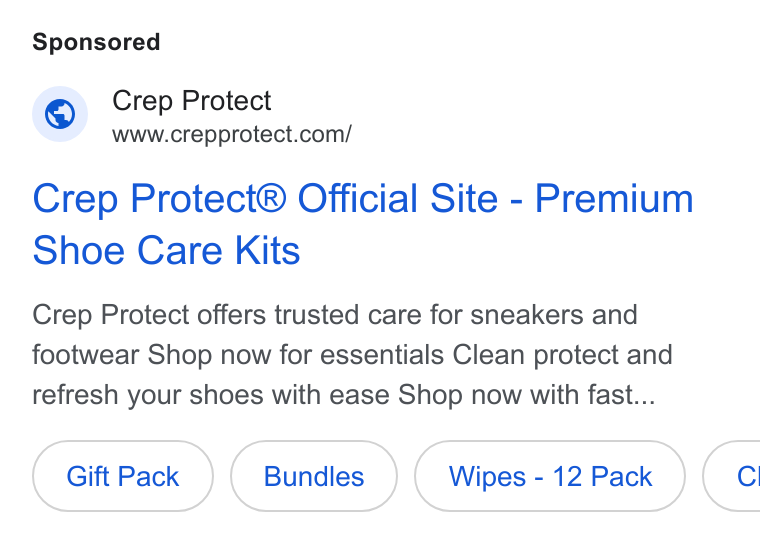Select the Bundles sitelink chip
The image size is (760, 544).
[x=314, y=476]
